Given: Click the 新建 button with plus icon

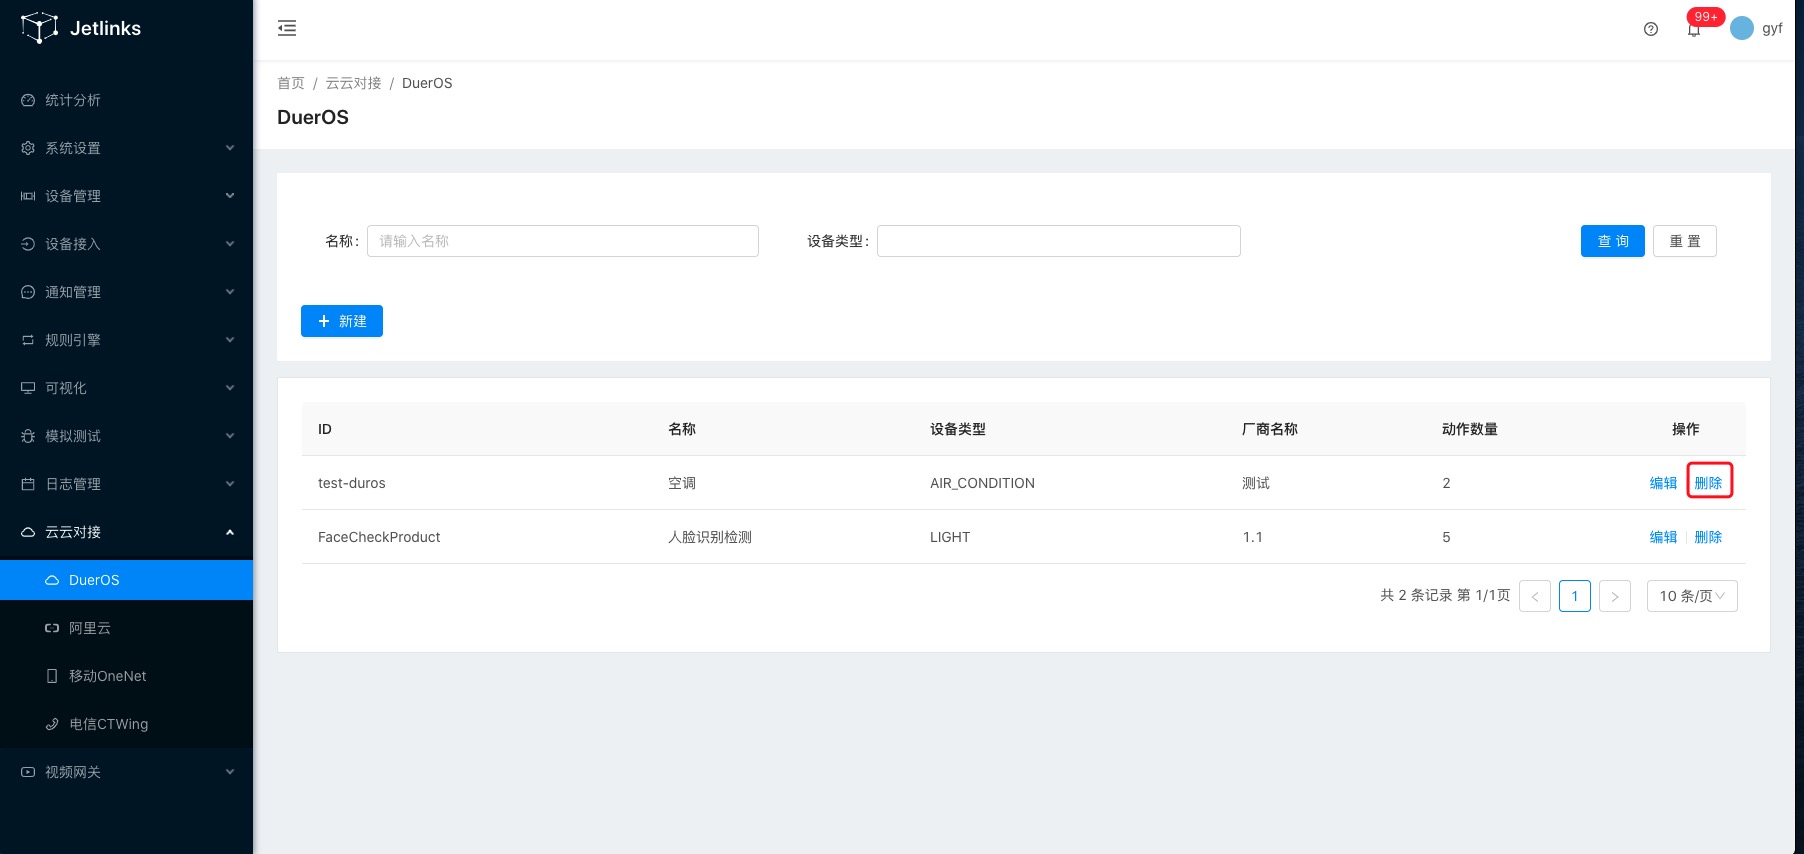Looking at the screenshot, I should pyautogui.click(x=342, y=321).
